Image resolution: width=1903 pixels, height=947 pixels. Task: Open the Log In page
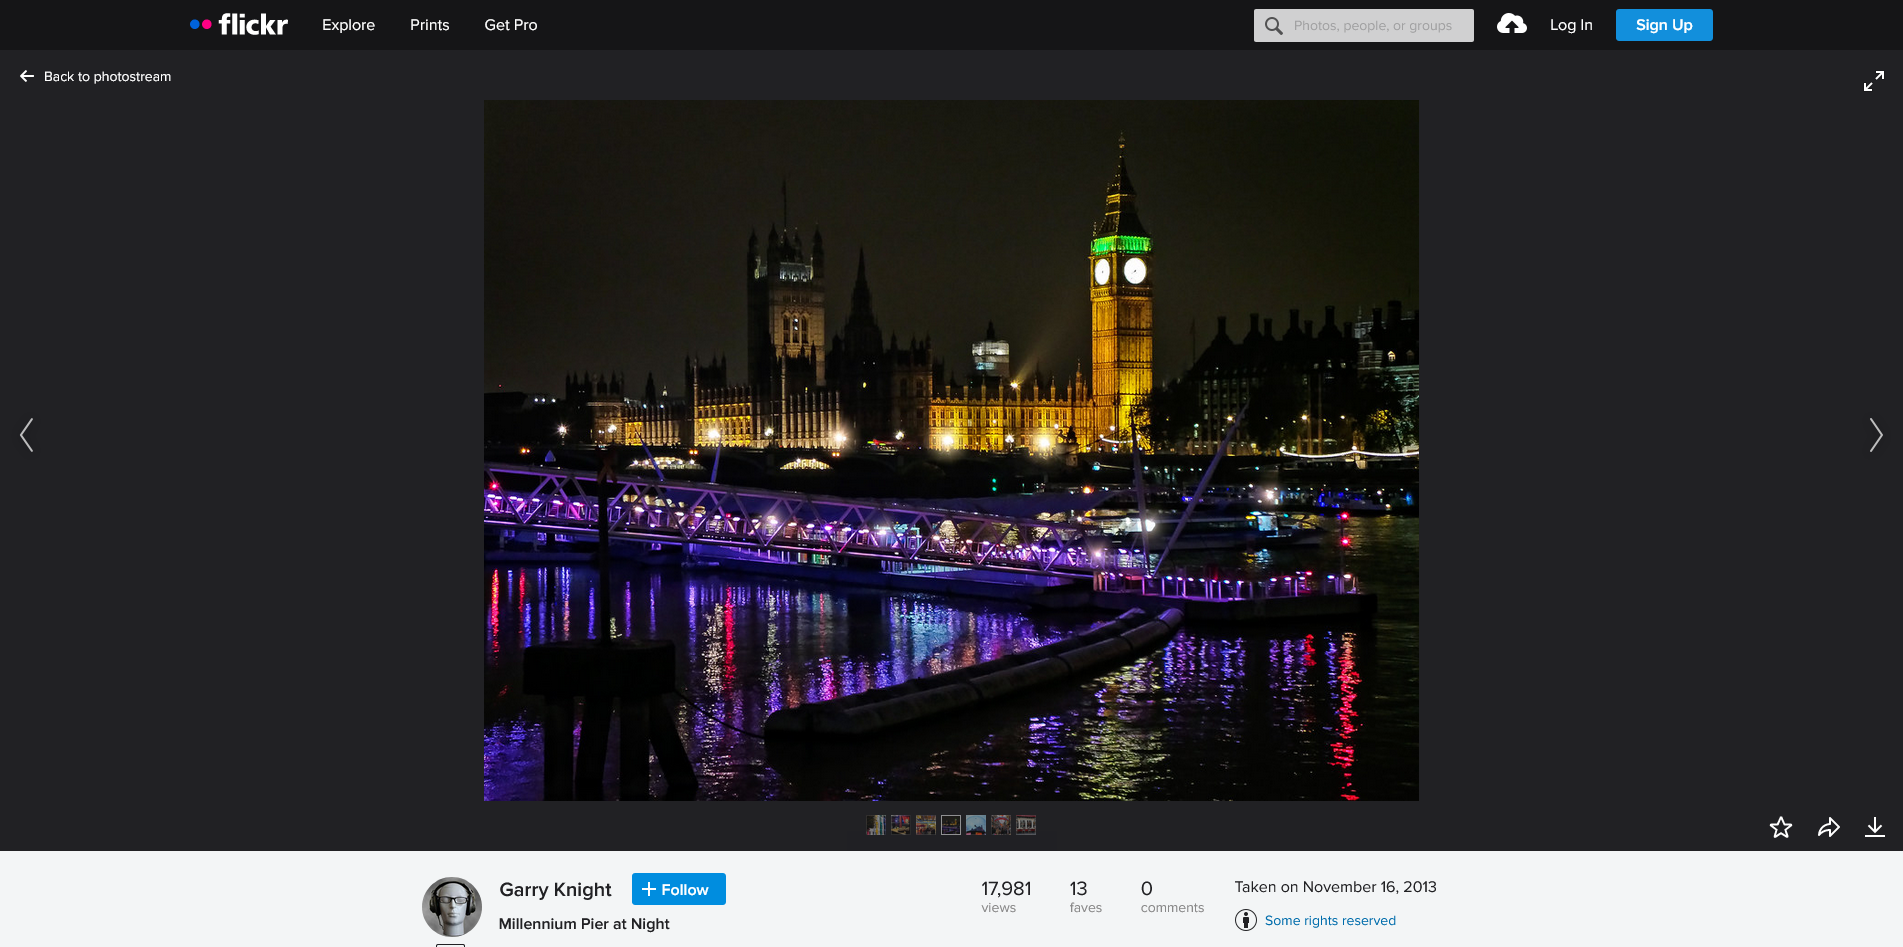(x=1571, y=25)
